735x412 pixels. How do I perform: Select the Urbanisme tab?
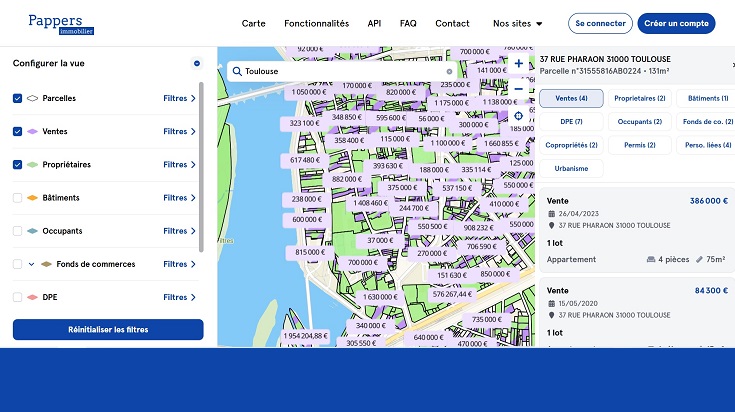(x=571, y=169)
